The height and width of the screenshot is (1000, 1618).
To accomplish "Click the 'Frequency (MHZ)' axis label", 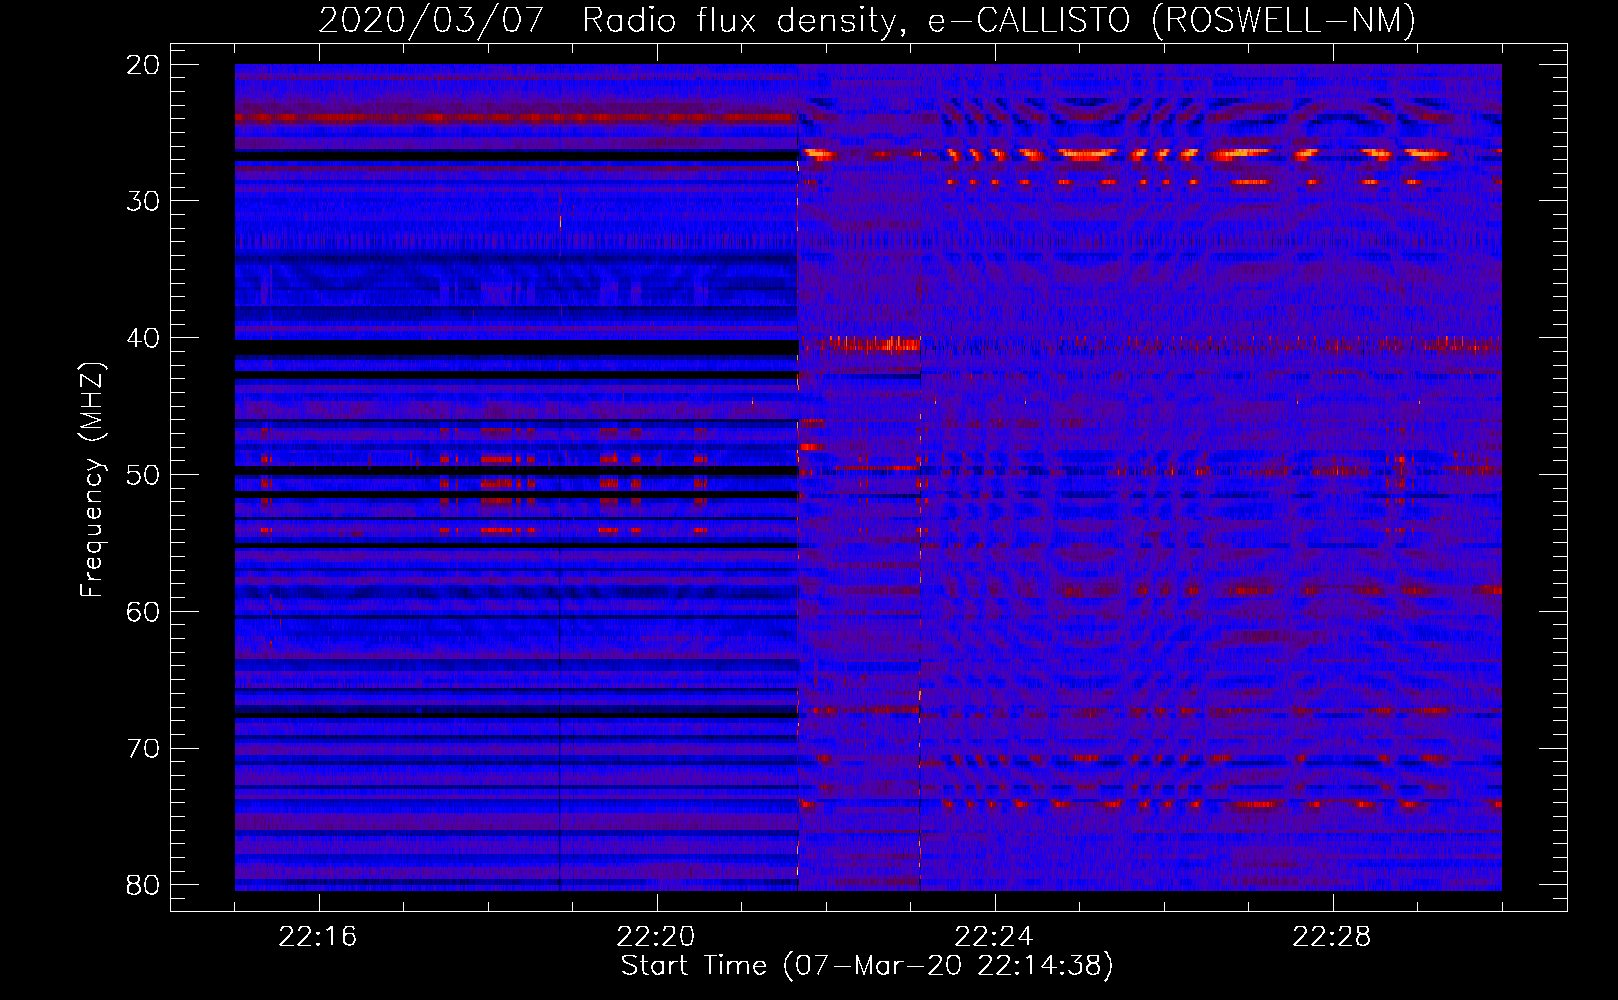I will click(92, 480).
